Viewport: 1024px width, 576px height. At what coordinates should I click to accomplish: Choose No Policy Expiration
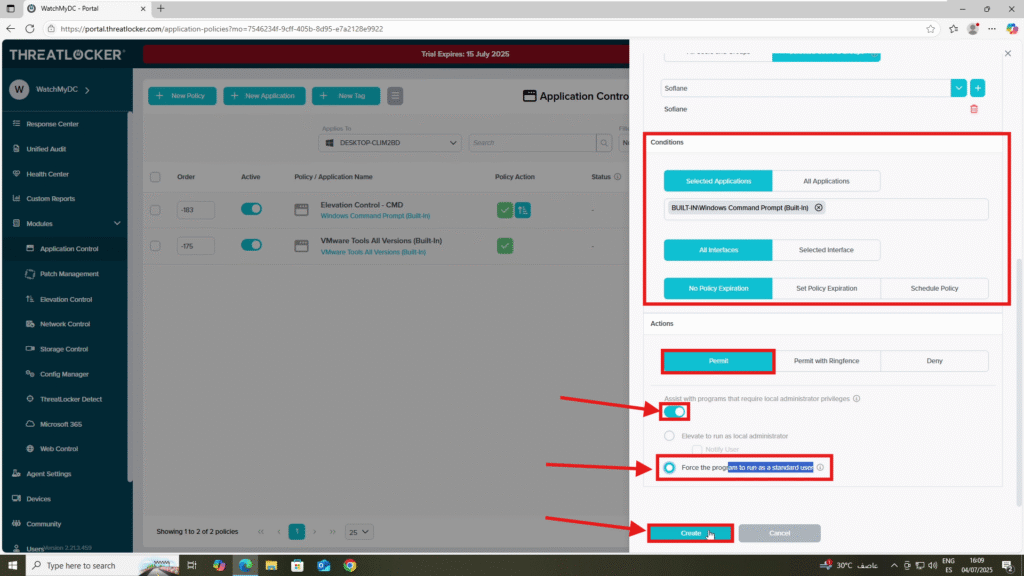pos(718,289)
